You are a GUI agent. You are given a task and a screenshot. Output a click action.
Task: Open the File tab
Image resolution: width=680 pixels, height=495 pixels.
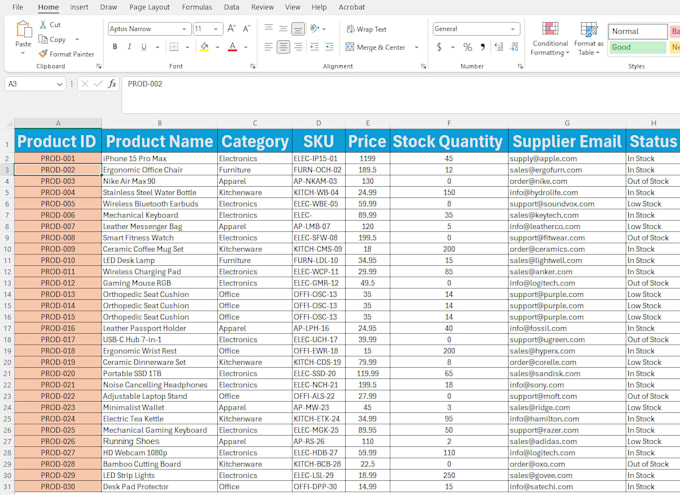(x=18, y=7)
